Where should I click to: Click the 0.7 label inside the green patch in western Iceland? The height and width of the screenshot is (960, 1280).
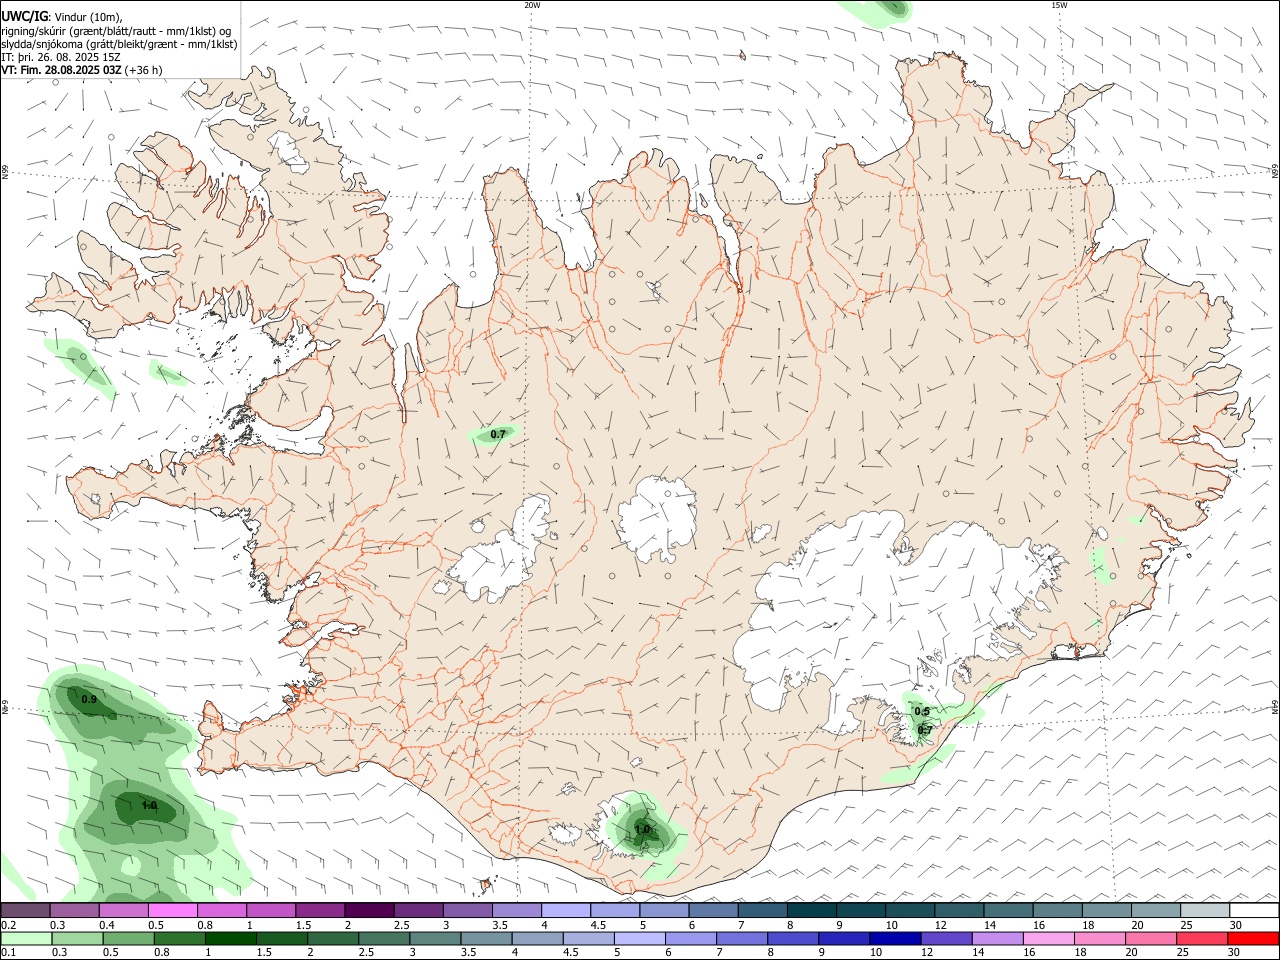click(498, 434)
